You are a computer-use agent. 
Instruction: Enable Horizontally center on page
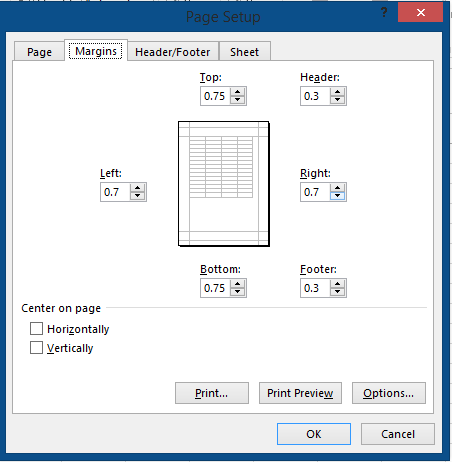[x=36, y=328]
